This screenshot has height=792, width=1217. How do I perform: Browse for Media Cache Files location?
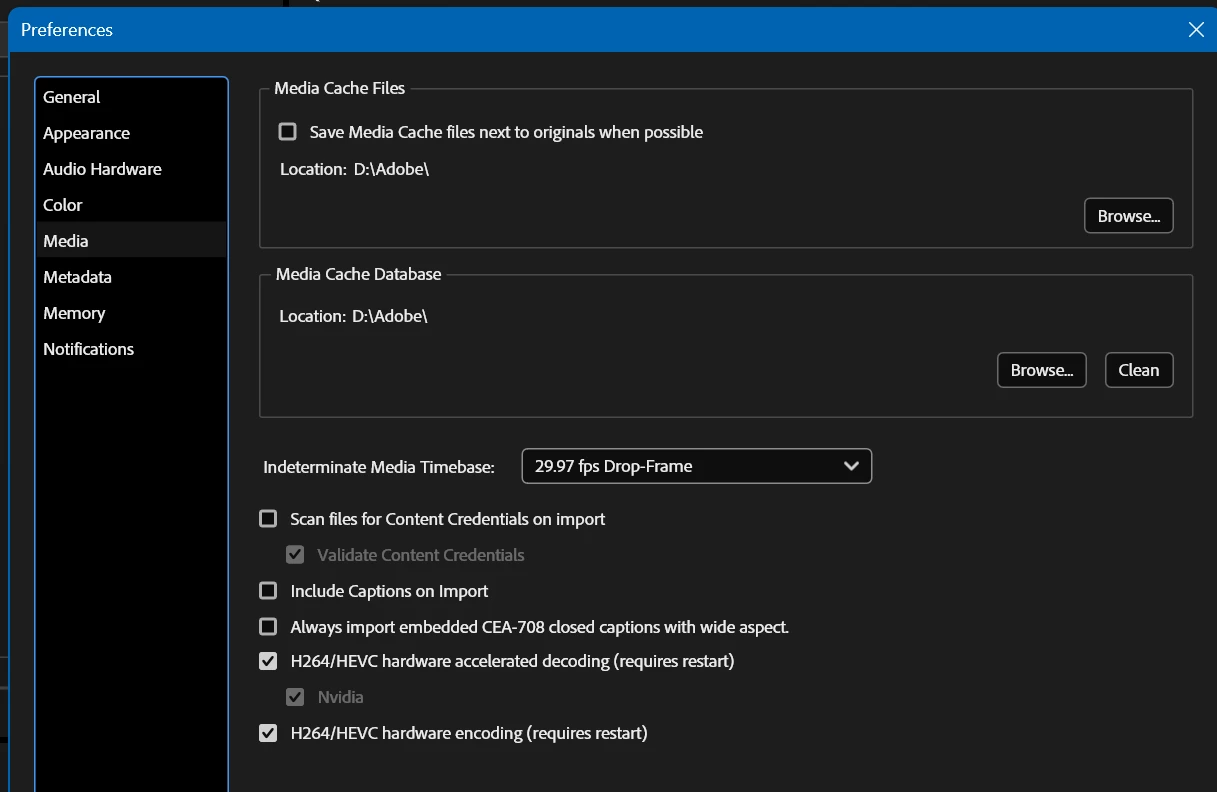click(x=1128, y=216)
